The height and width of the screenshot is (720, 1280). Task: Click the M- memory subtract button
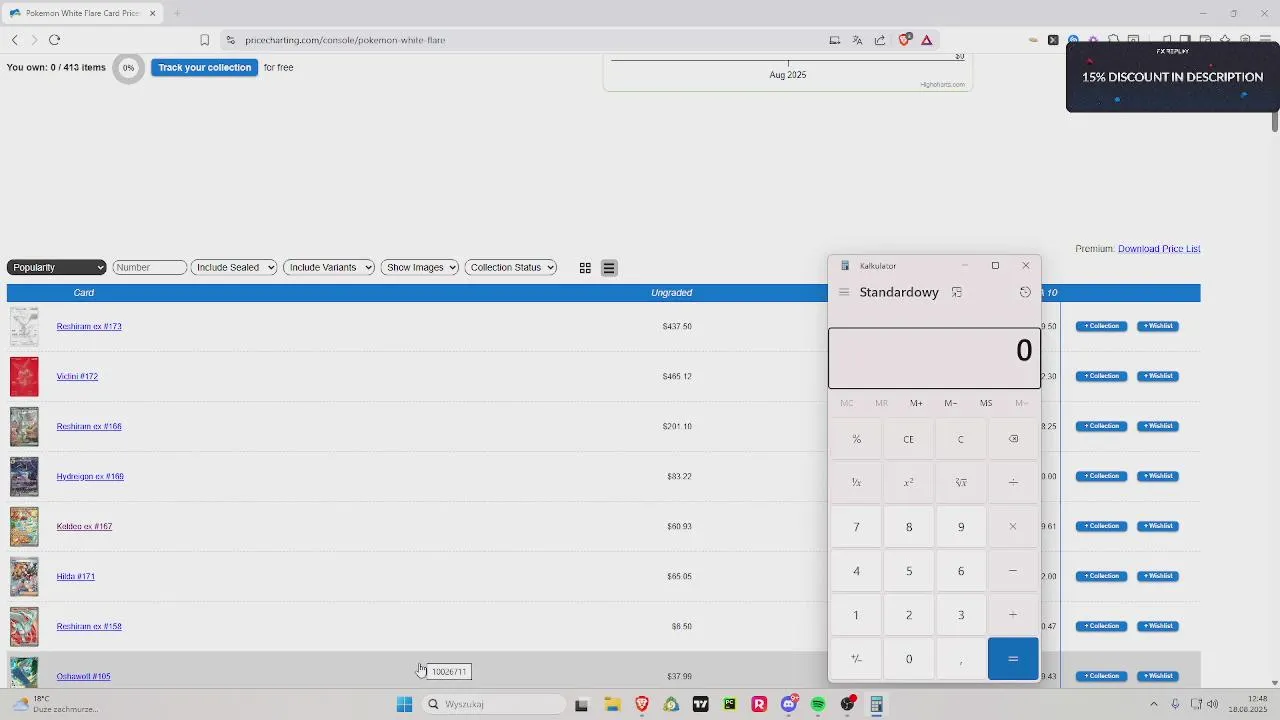click(x=951, y=403)
